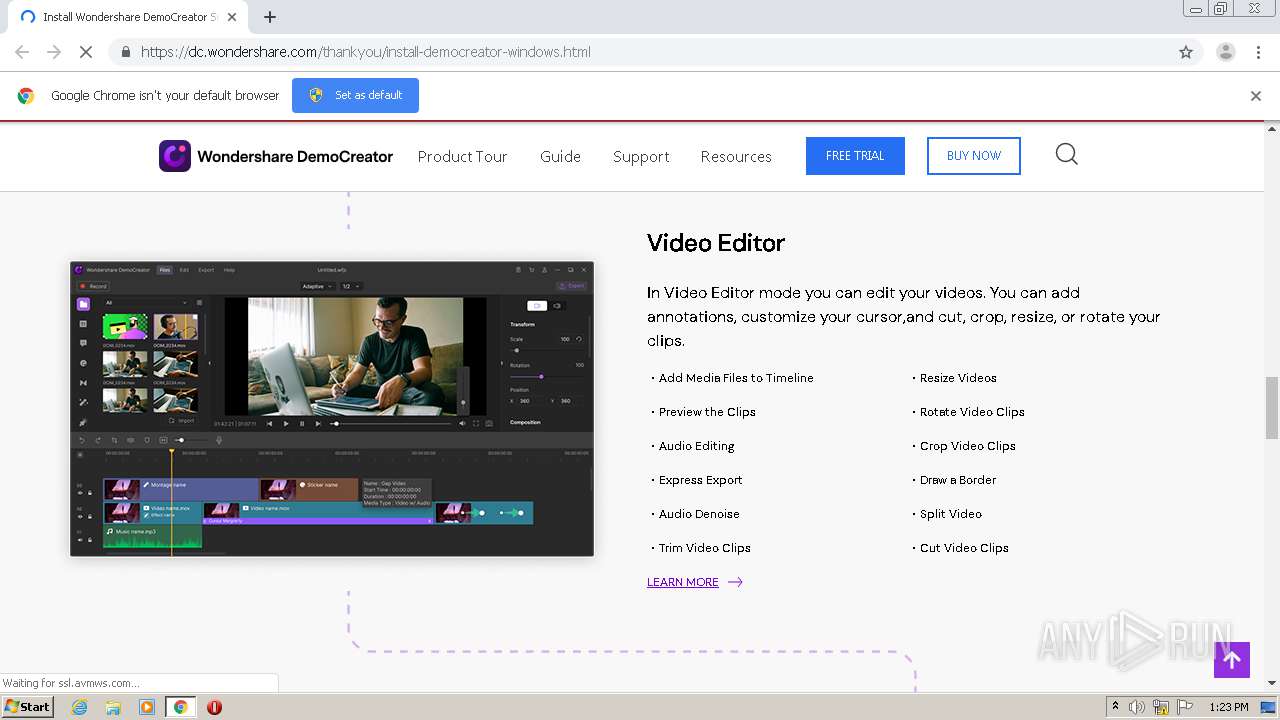Open Chrome's three-dot menu
Screen dimensions: 1280x720
[1259, 52]
